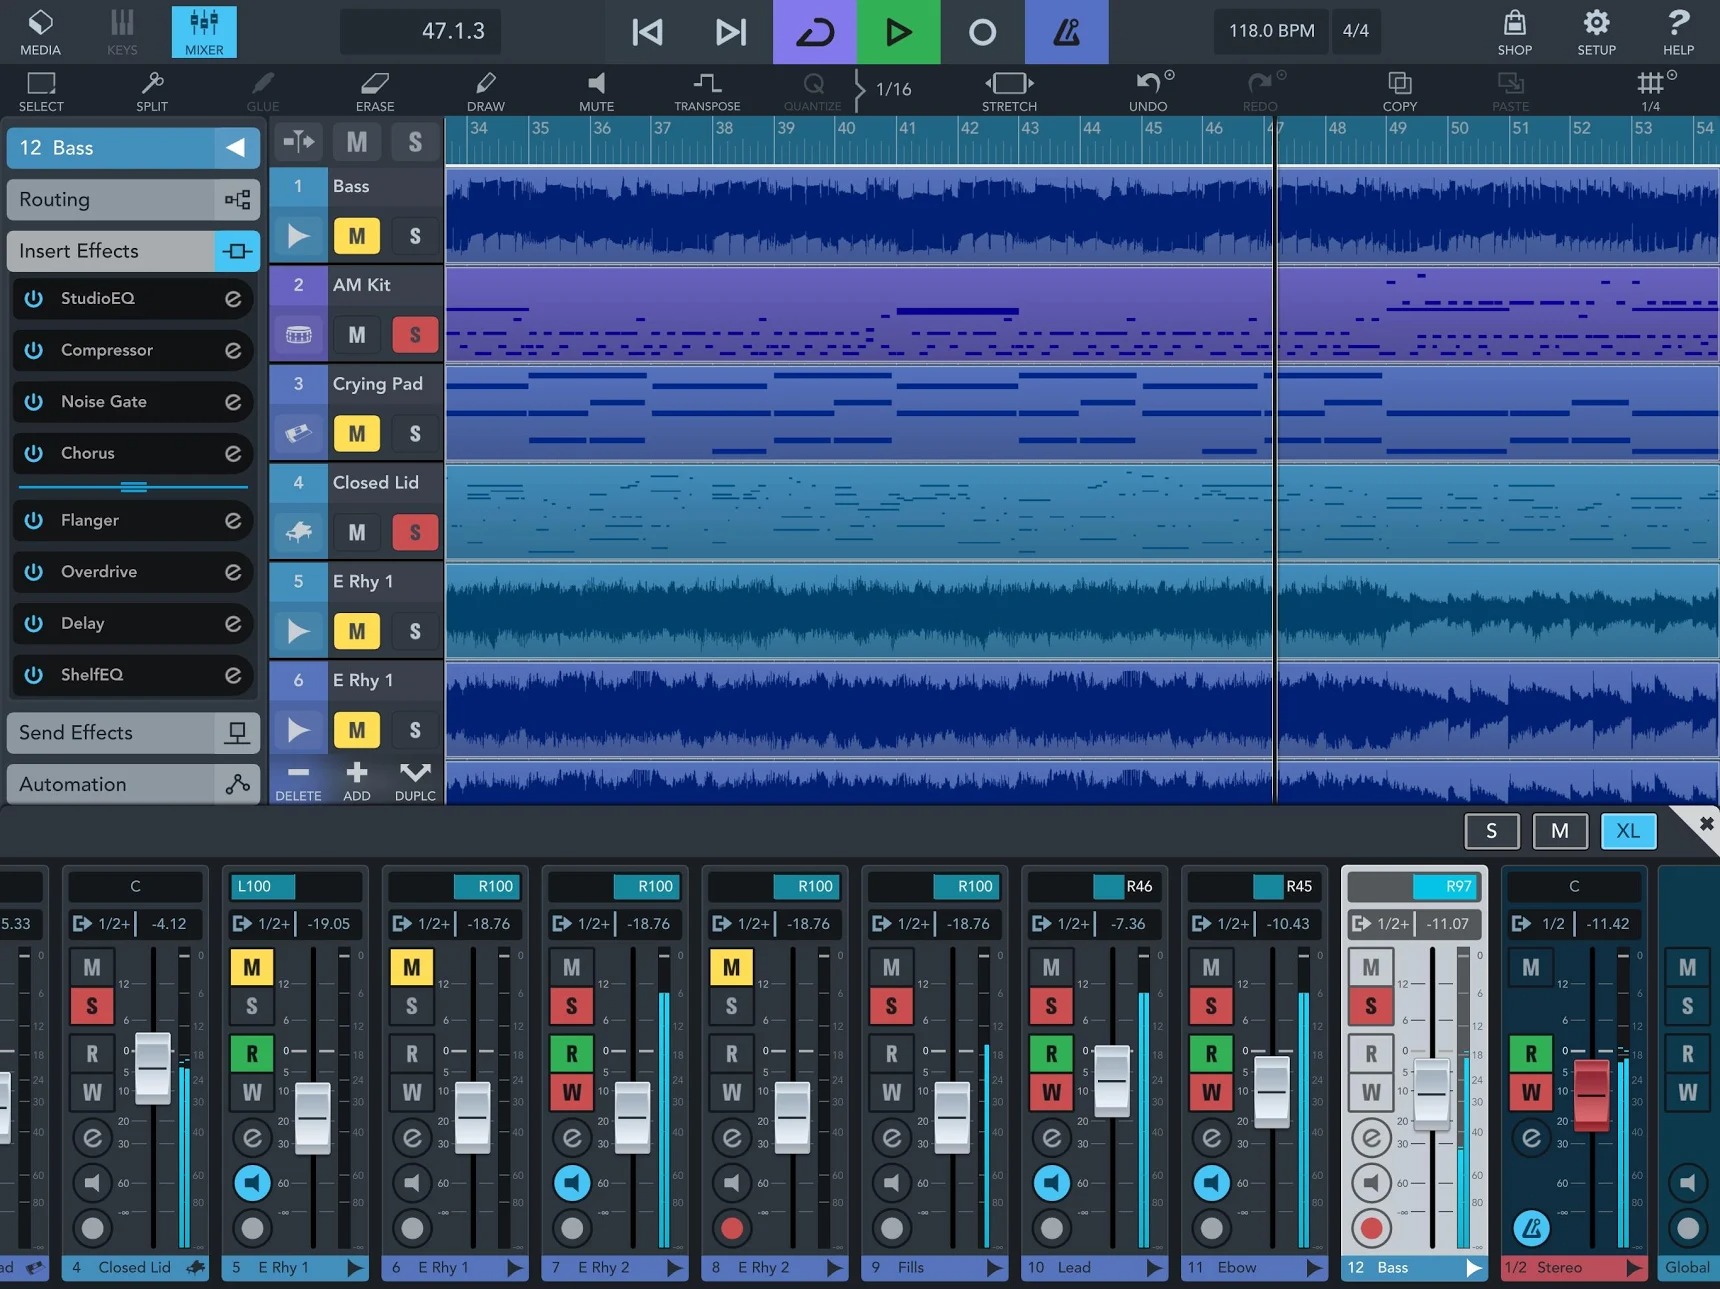Screen dimensions: 1720x1289
Task: Open the Automation panel
Action: pos(133,784)
